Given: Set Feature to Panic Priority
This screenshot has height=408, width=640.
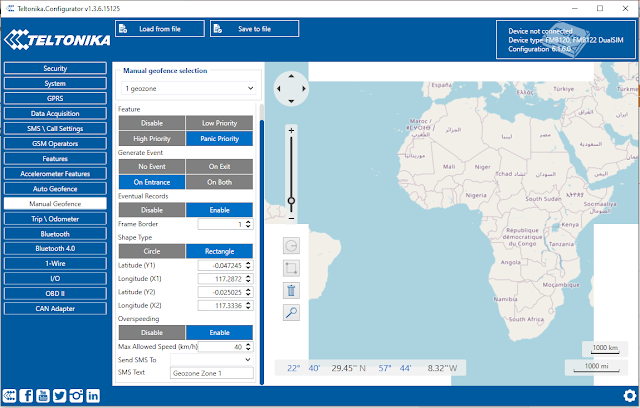Looking at the screenshot, I should pos(219,139).
